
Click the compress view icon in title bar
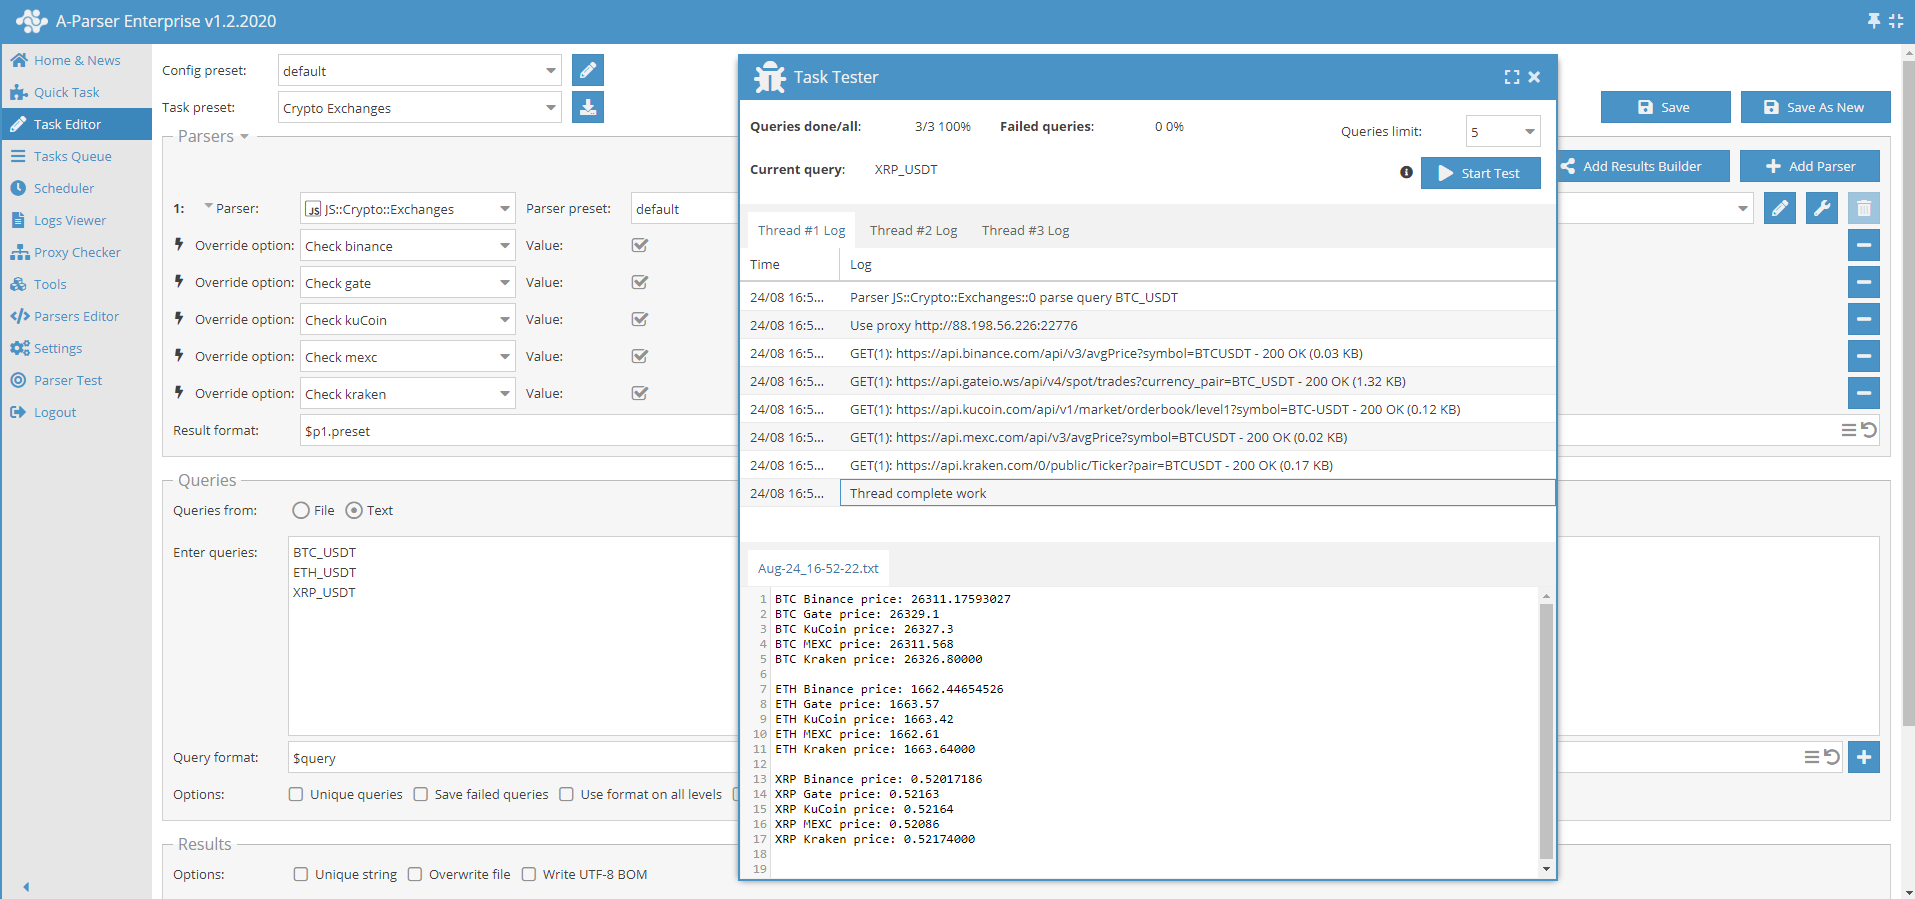pyautogui.click(x=1896, y=21)
